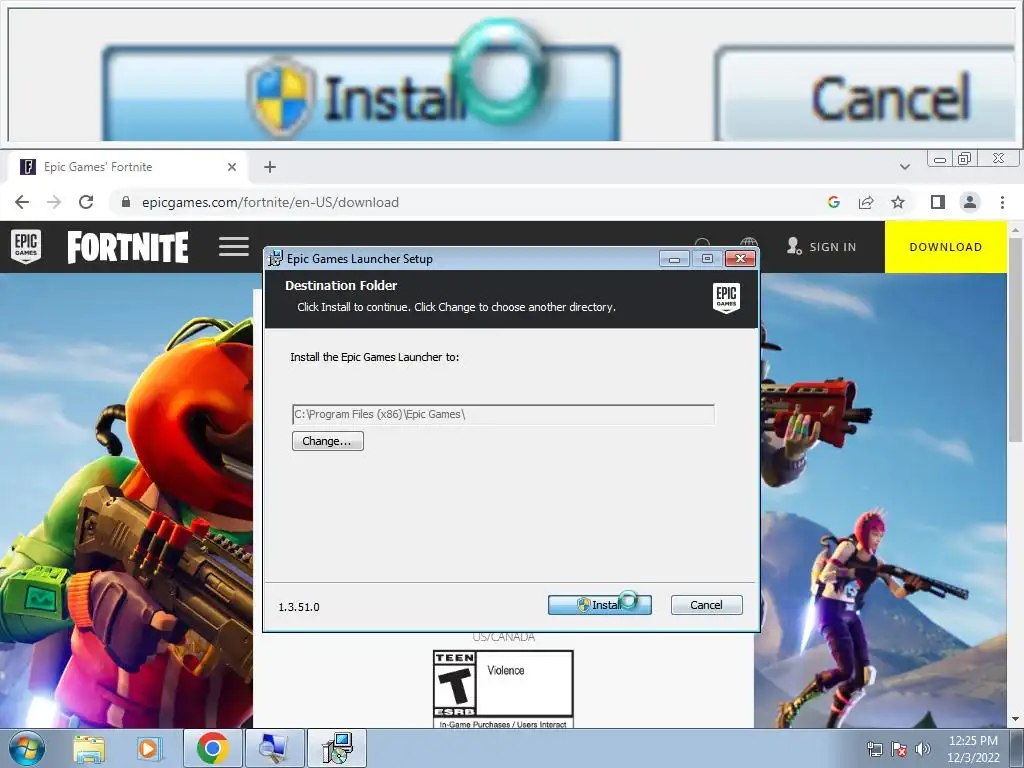Click Chrome icon in taskbar

tap(212, 748)
